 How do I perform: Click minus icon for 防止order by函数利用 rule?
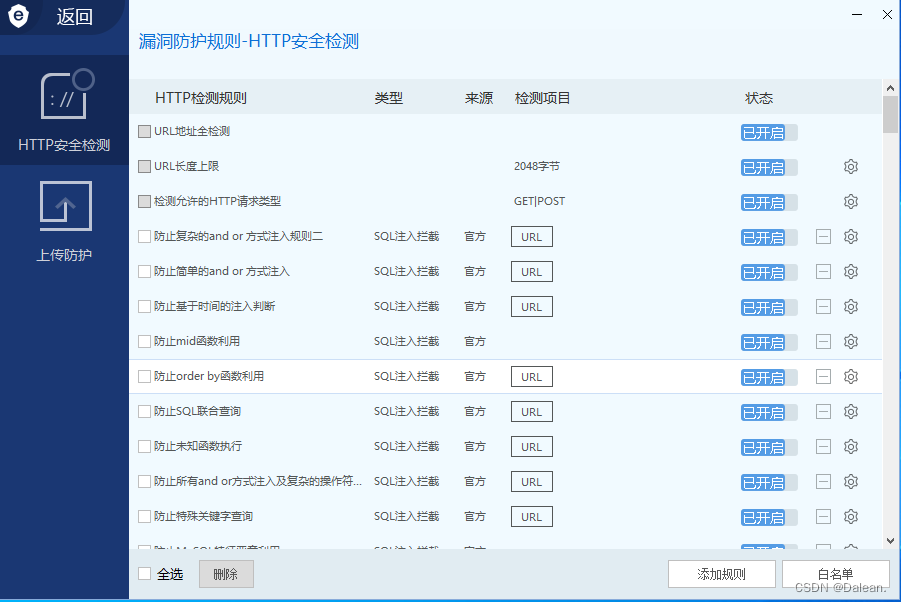click(823, 377)
